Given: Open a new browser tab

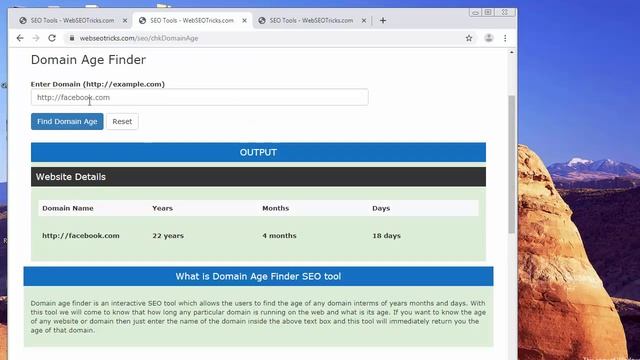Looking at the screenshot, I should pos(383,20).
